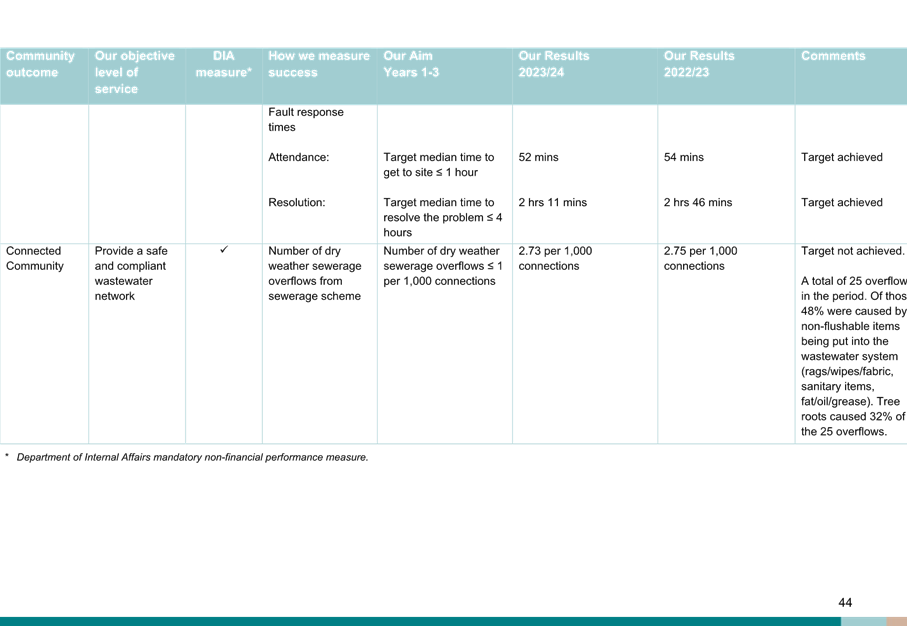This screenshot has width=907, height=626.
Task: Click the "2.73 per 1,000 connections" value
Action: (555, 259)
